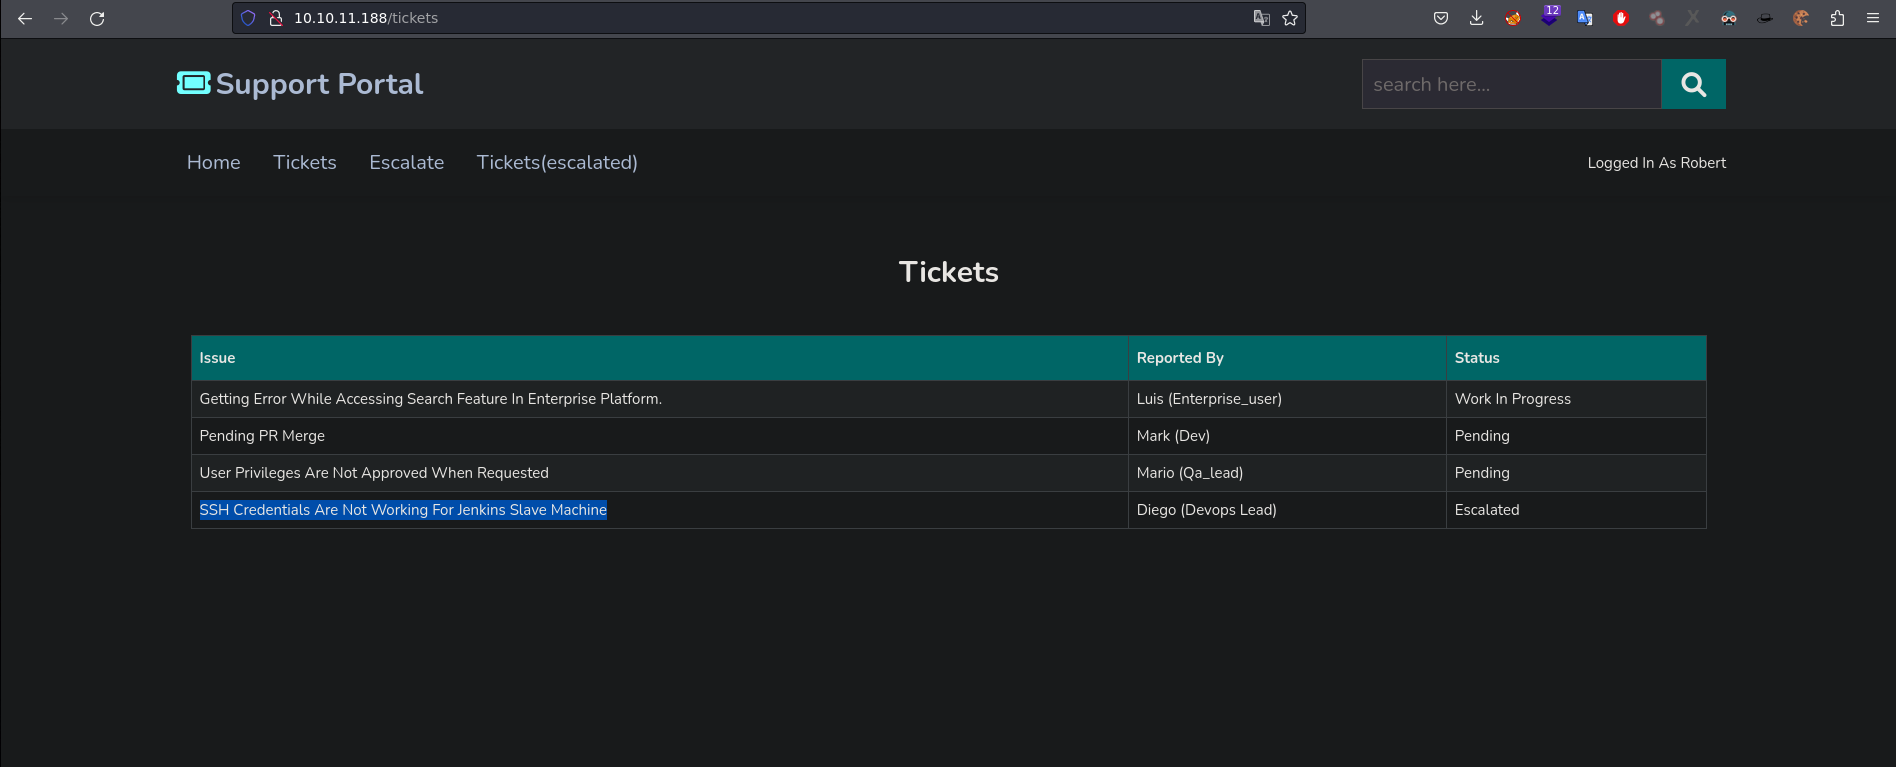Open Firefox hamburger application menu
Image resolution: width=1896 pixels, height=767 pixels.
(1873, 18)
